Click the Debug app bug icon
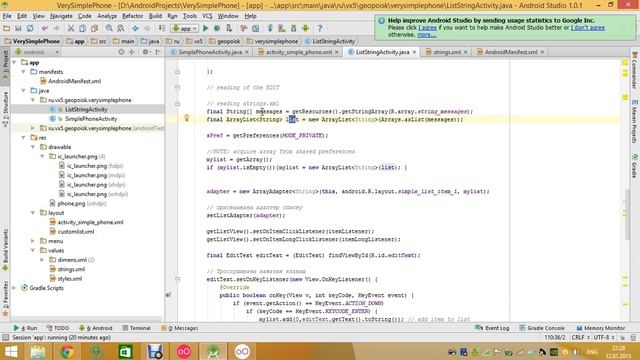Viewport: 640px width, 360px height. coord(217,28)
